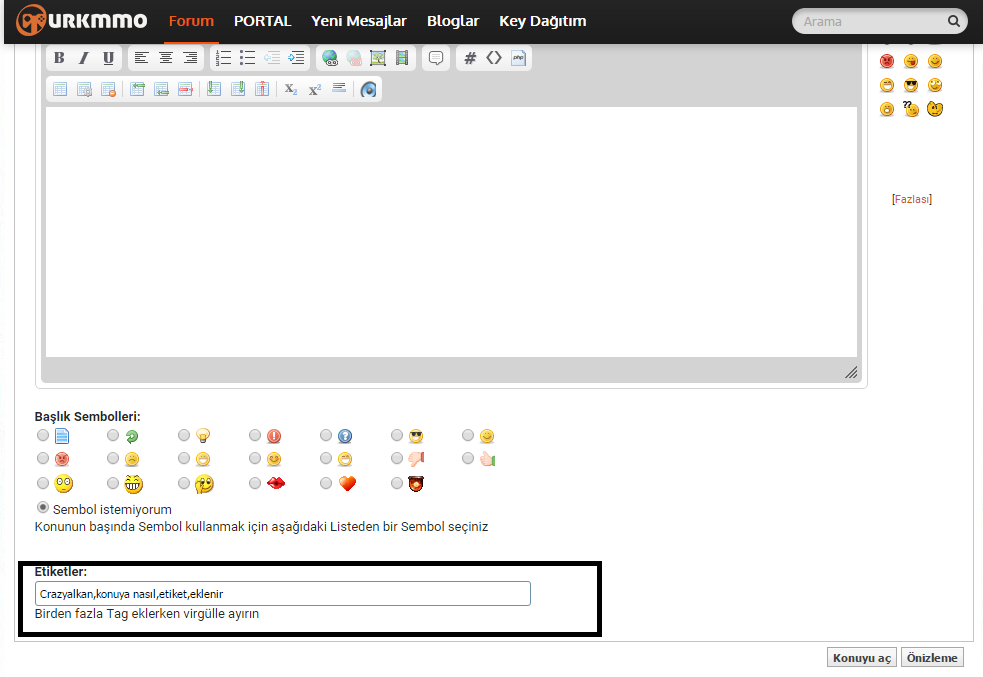Insert a video with the filmstrip icon
Image resolution: width=983 pixels, height=677 pixels.
(402, 58)
